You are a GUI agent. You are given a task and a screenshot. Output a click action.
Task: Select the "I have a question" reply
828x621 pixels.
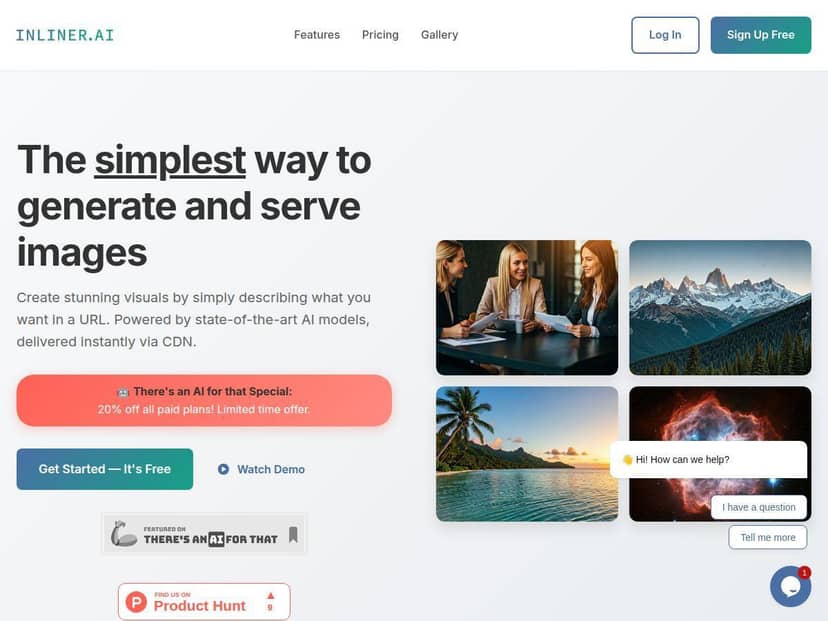(x=759, y=507)
